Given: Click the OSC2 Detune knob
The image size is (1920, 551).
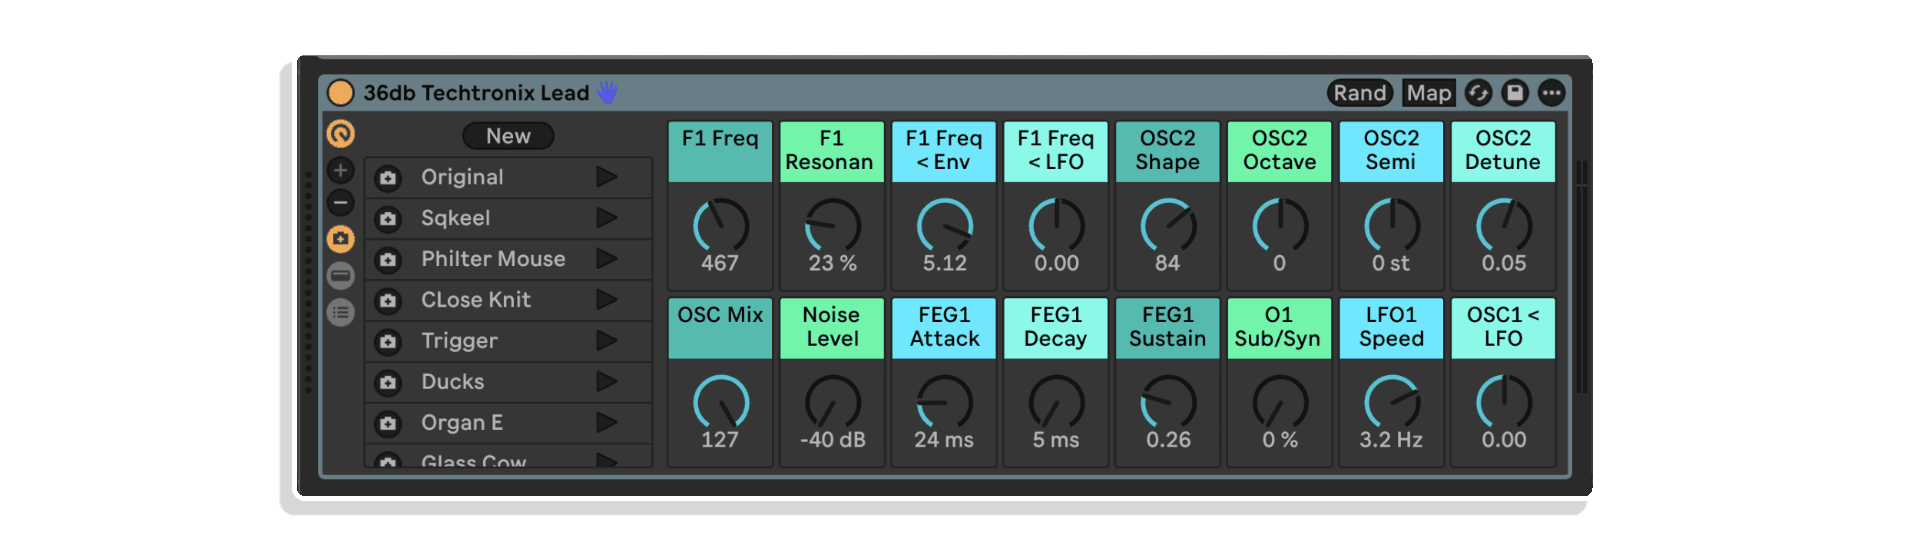Looking at the screenshot, I should pyautogui.click(x=1504, y=226).
